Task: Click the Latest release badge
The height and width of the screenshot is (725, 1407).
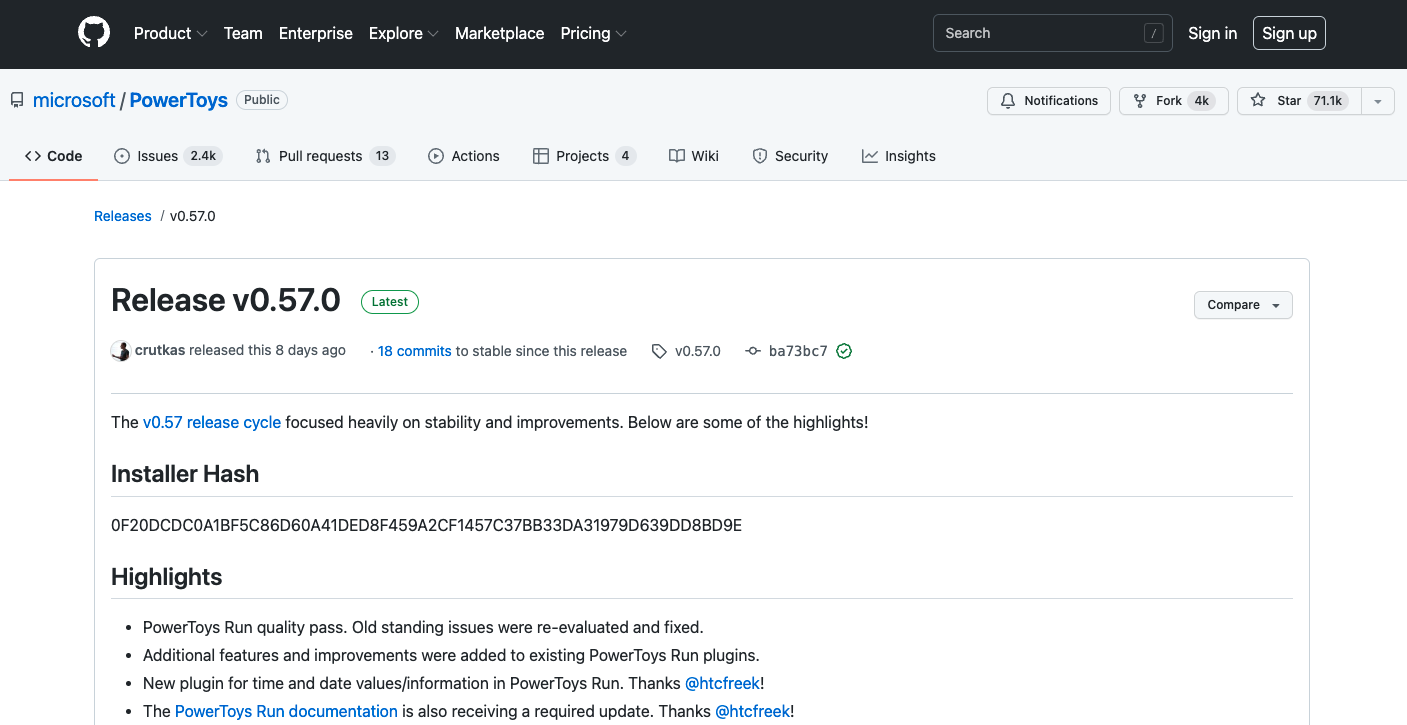Action: pos(390,302)
